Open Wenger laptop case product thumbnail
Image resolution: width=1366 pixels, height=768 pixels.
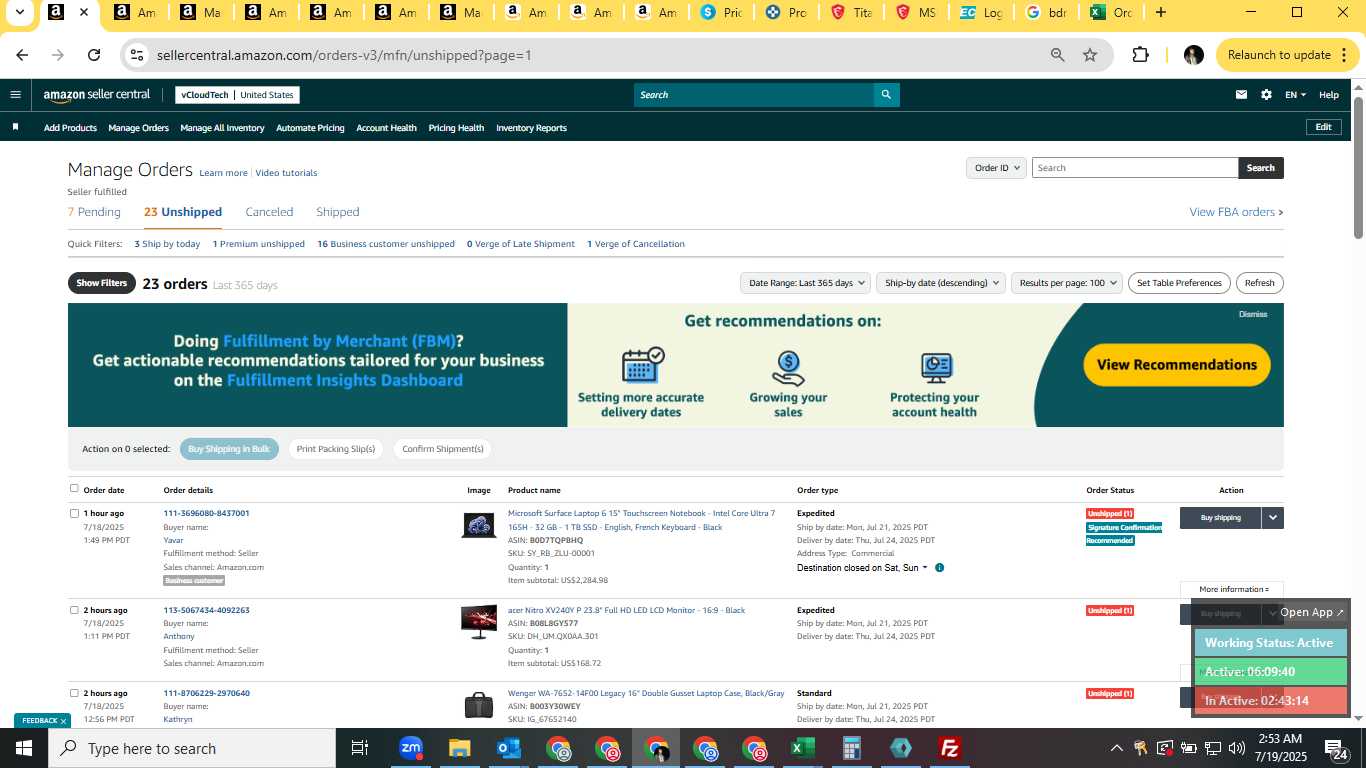(x=478, y=705)
